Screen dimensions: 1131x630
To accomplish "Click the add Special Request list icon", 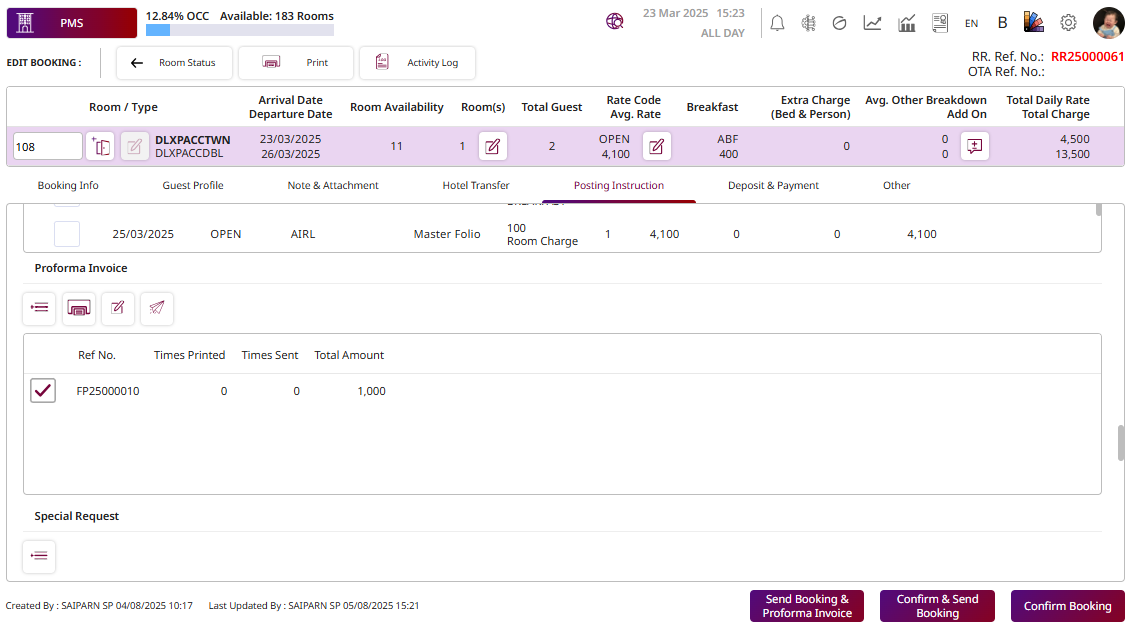I will 39,556.
